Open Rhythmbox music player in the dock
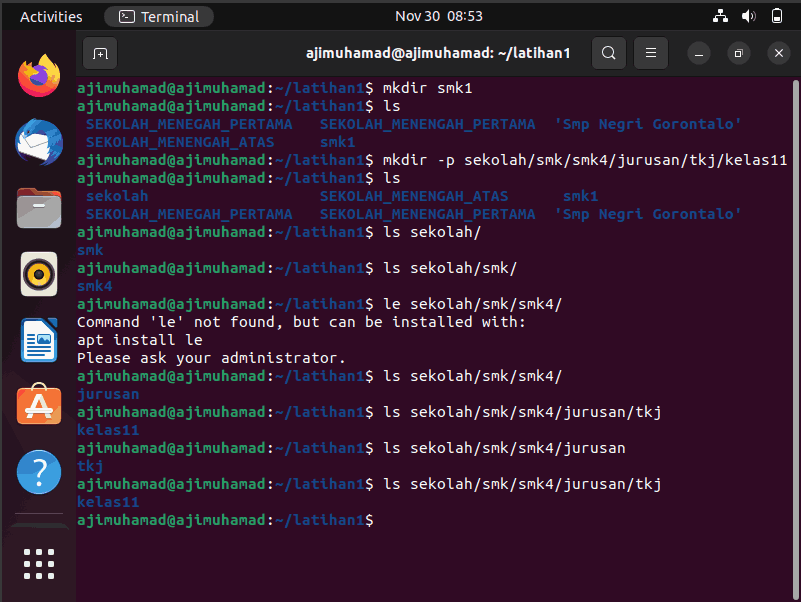The width and height of the screenshot is (801, 602). point(39,274)
